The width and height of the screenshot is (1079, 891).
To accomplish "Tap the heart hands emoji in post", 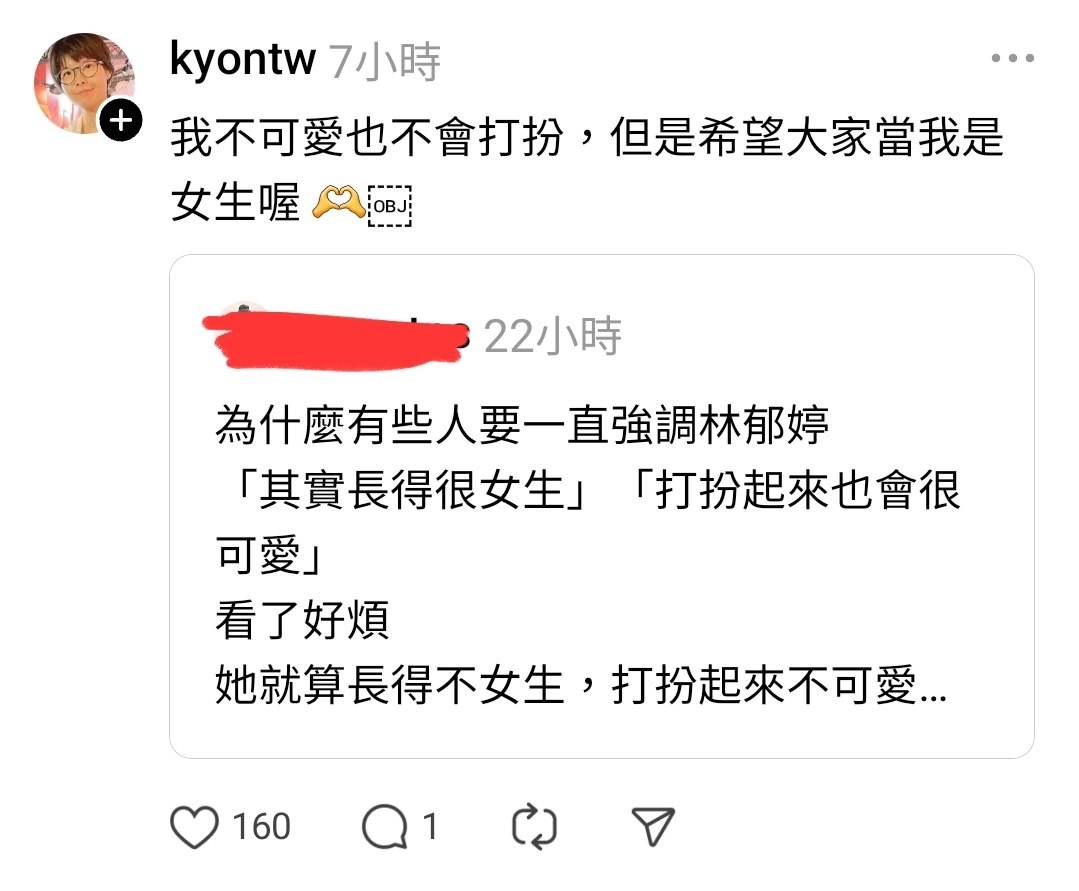I will tap(339, 203).
